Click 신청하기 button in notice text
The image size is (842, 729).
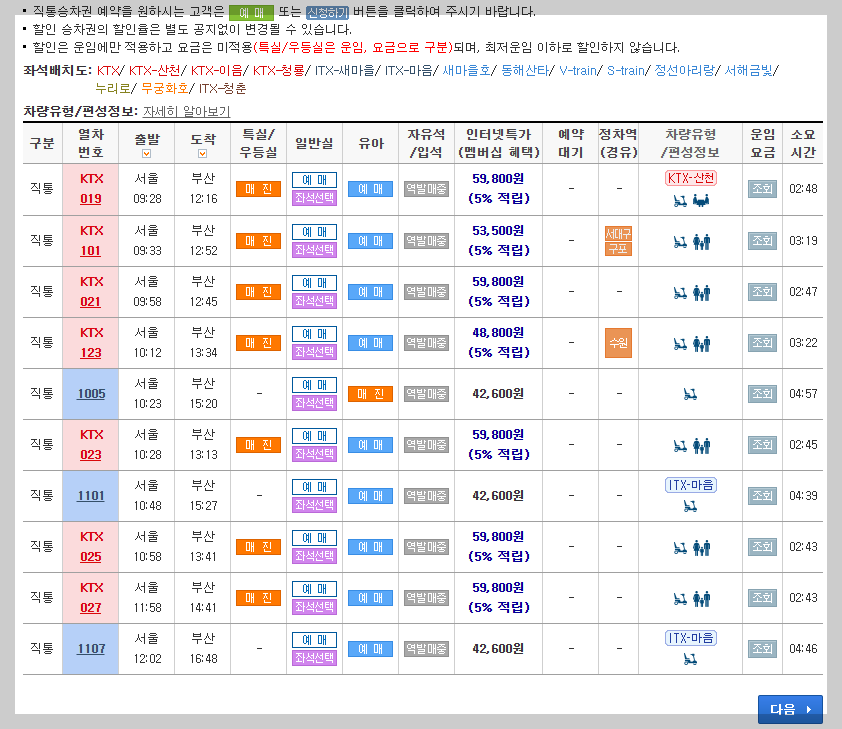click(x=327, y=12)
